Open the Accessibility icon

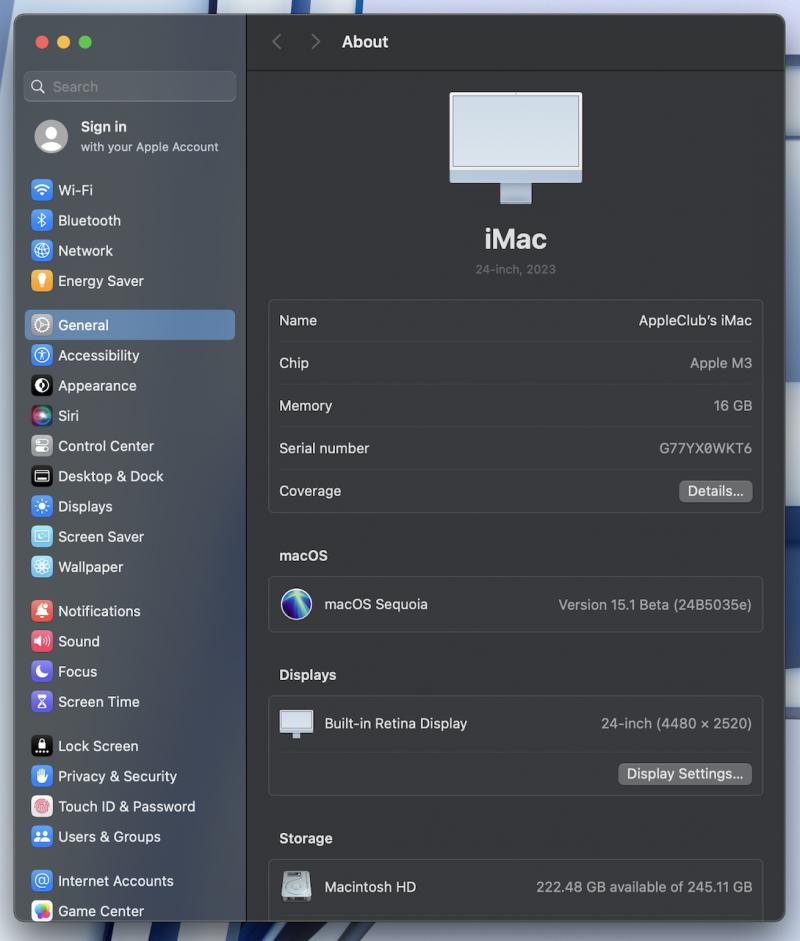point(42,355)
